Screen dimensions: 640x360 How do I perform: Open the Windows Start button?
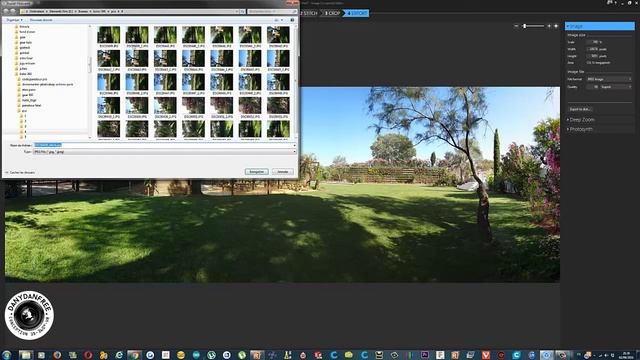(7, 355)
